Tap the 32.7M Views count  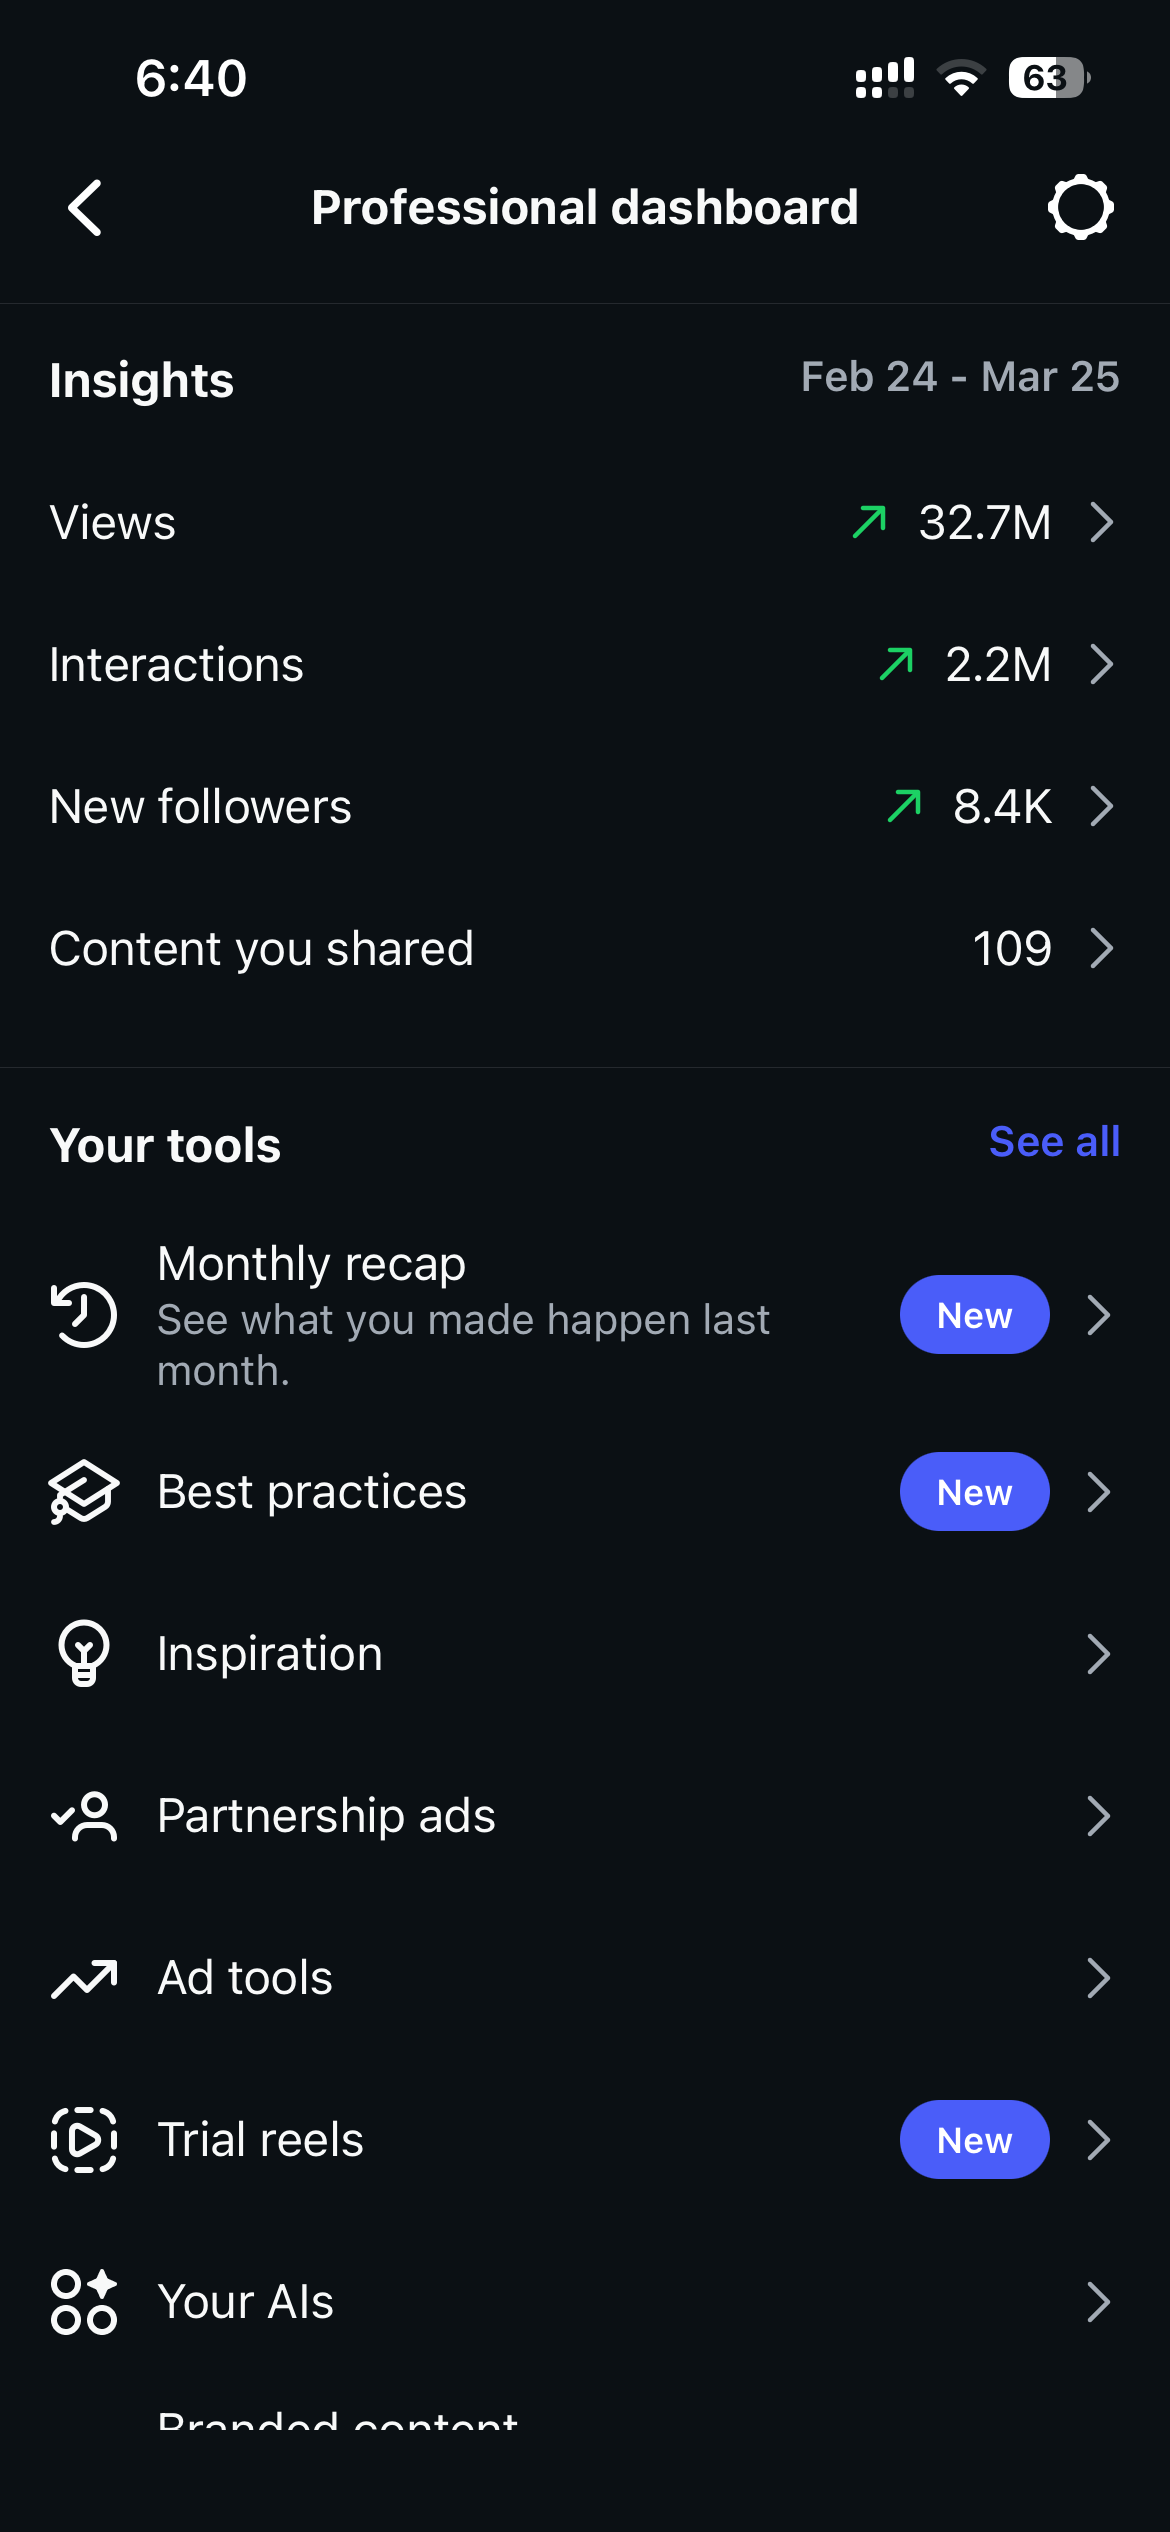pyautogui.click(x=984, y=522)
